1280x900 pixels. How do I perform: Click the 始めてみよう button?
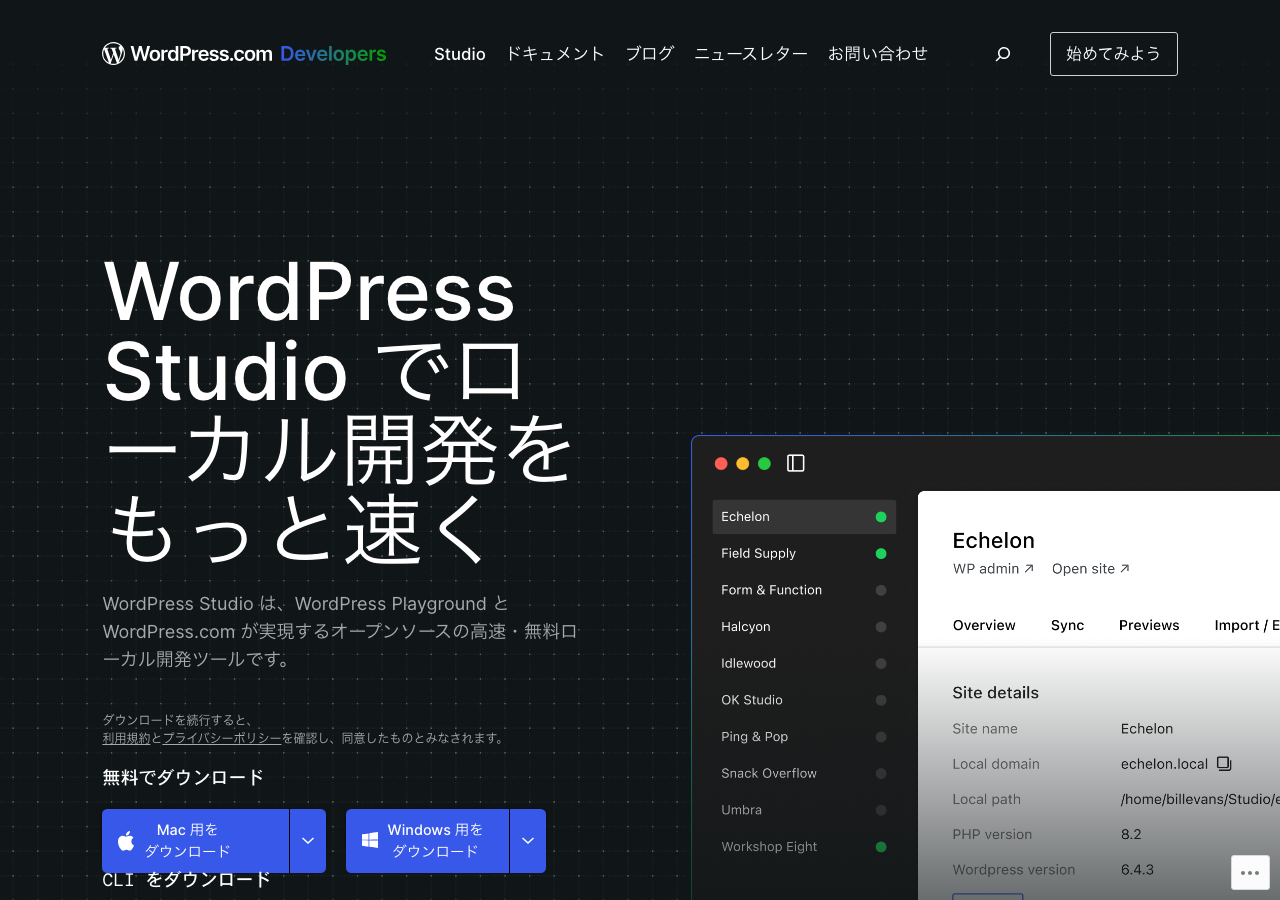(1113, 54)
